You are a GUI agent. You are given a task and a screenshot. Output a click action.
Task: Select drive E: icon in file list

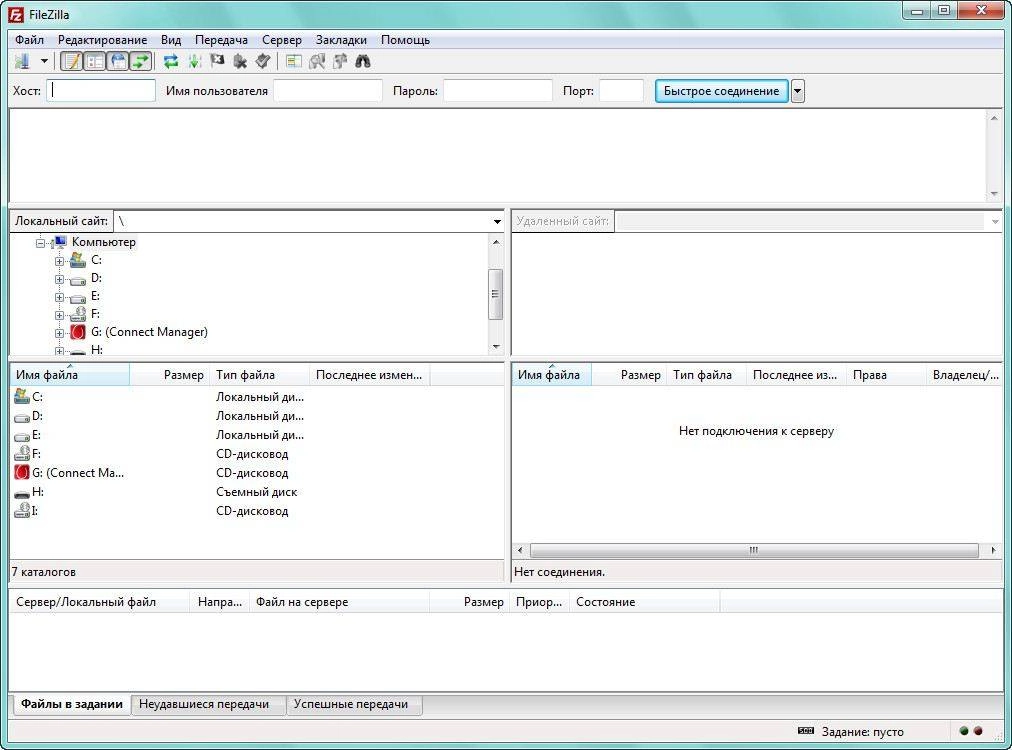(22, 436)
